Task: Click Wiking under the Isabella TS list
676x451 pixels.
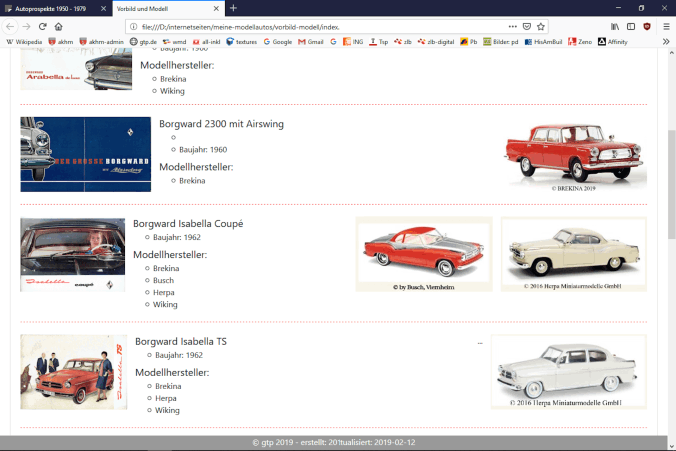Action: (x=167, y=410)
